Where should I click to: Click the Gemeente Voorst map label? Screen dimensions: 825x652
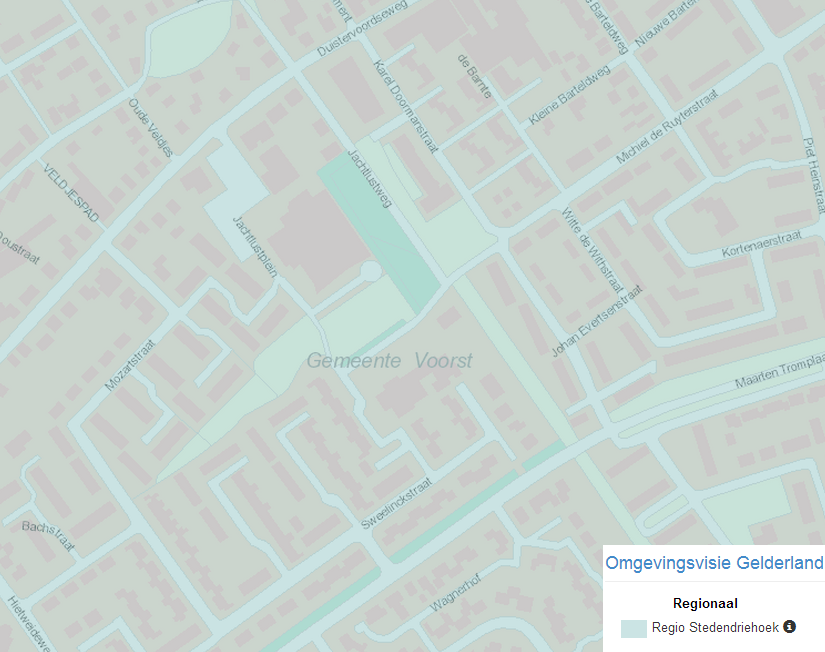click(389, 361)
